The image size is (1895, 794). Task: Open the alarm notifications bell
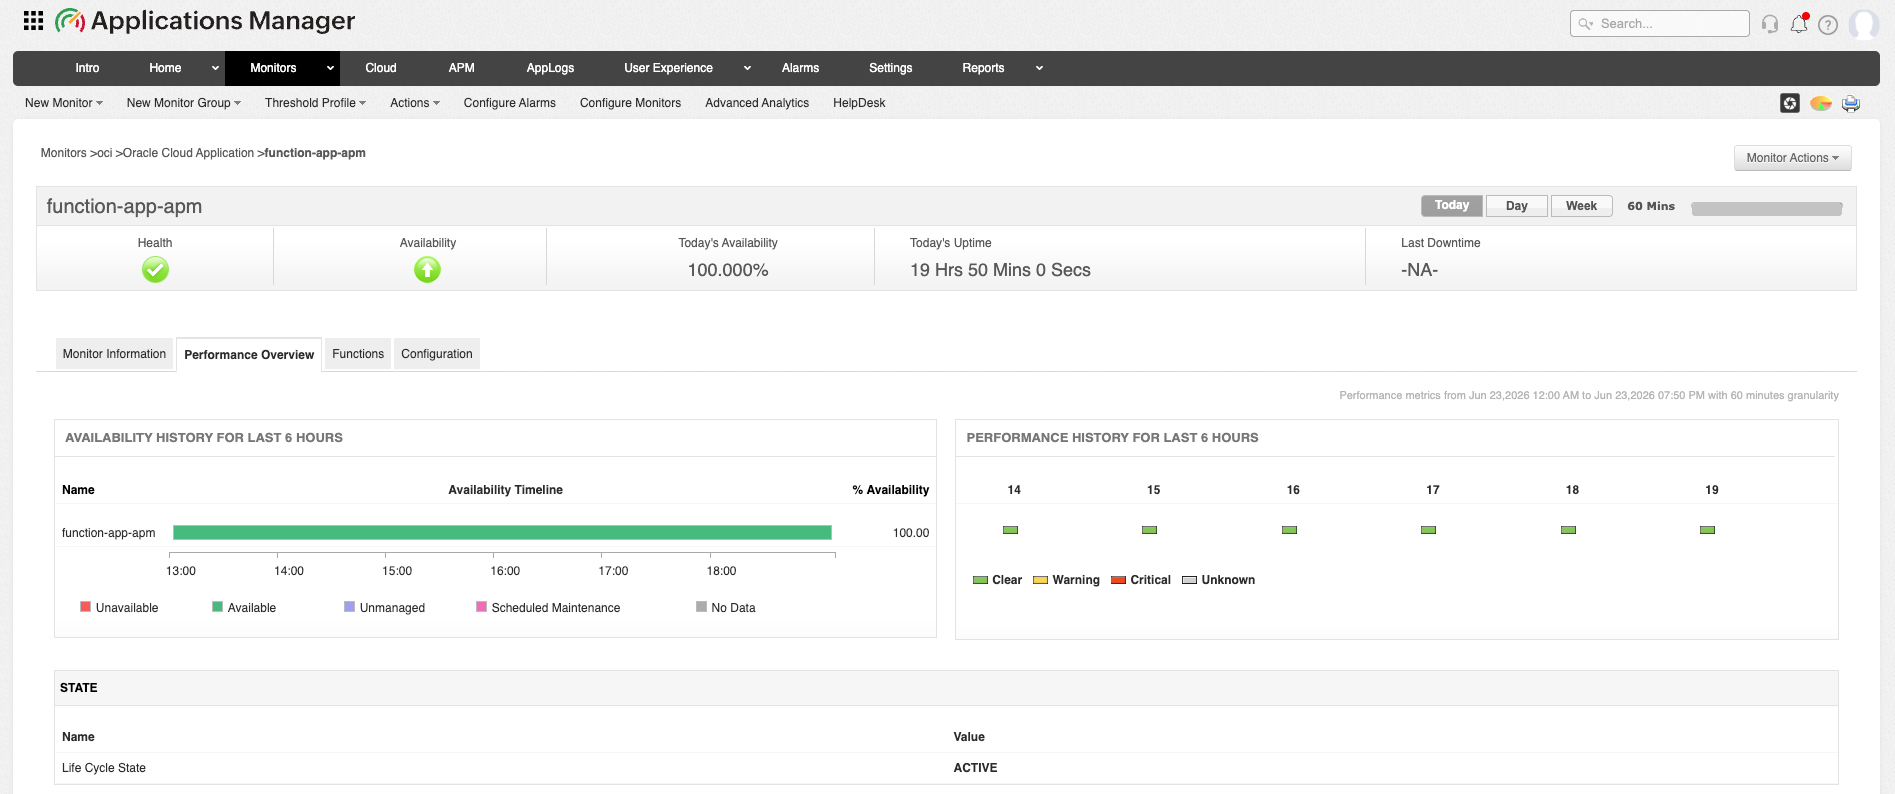coord(1799,24)
